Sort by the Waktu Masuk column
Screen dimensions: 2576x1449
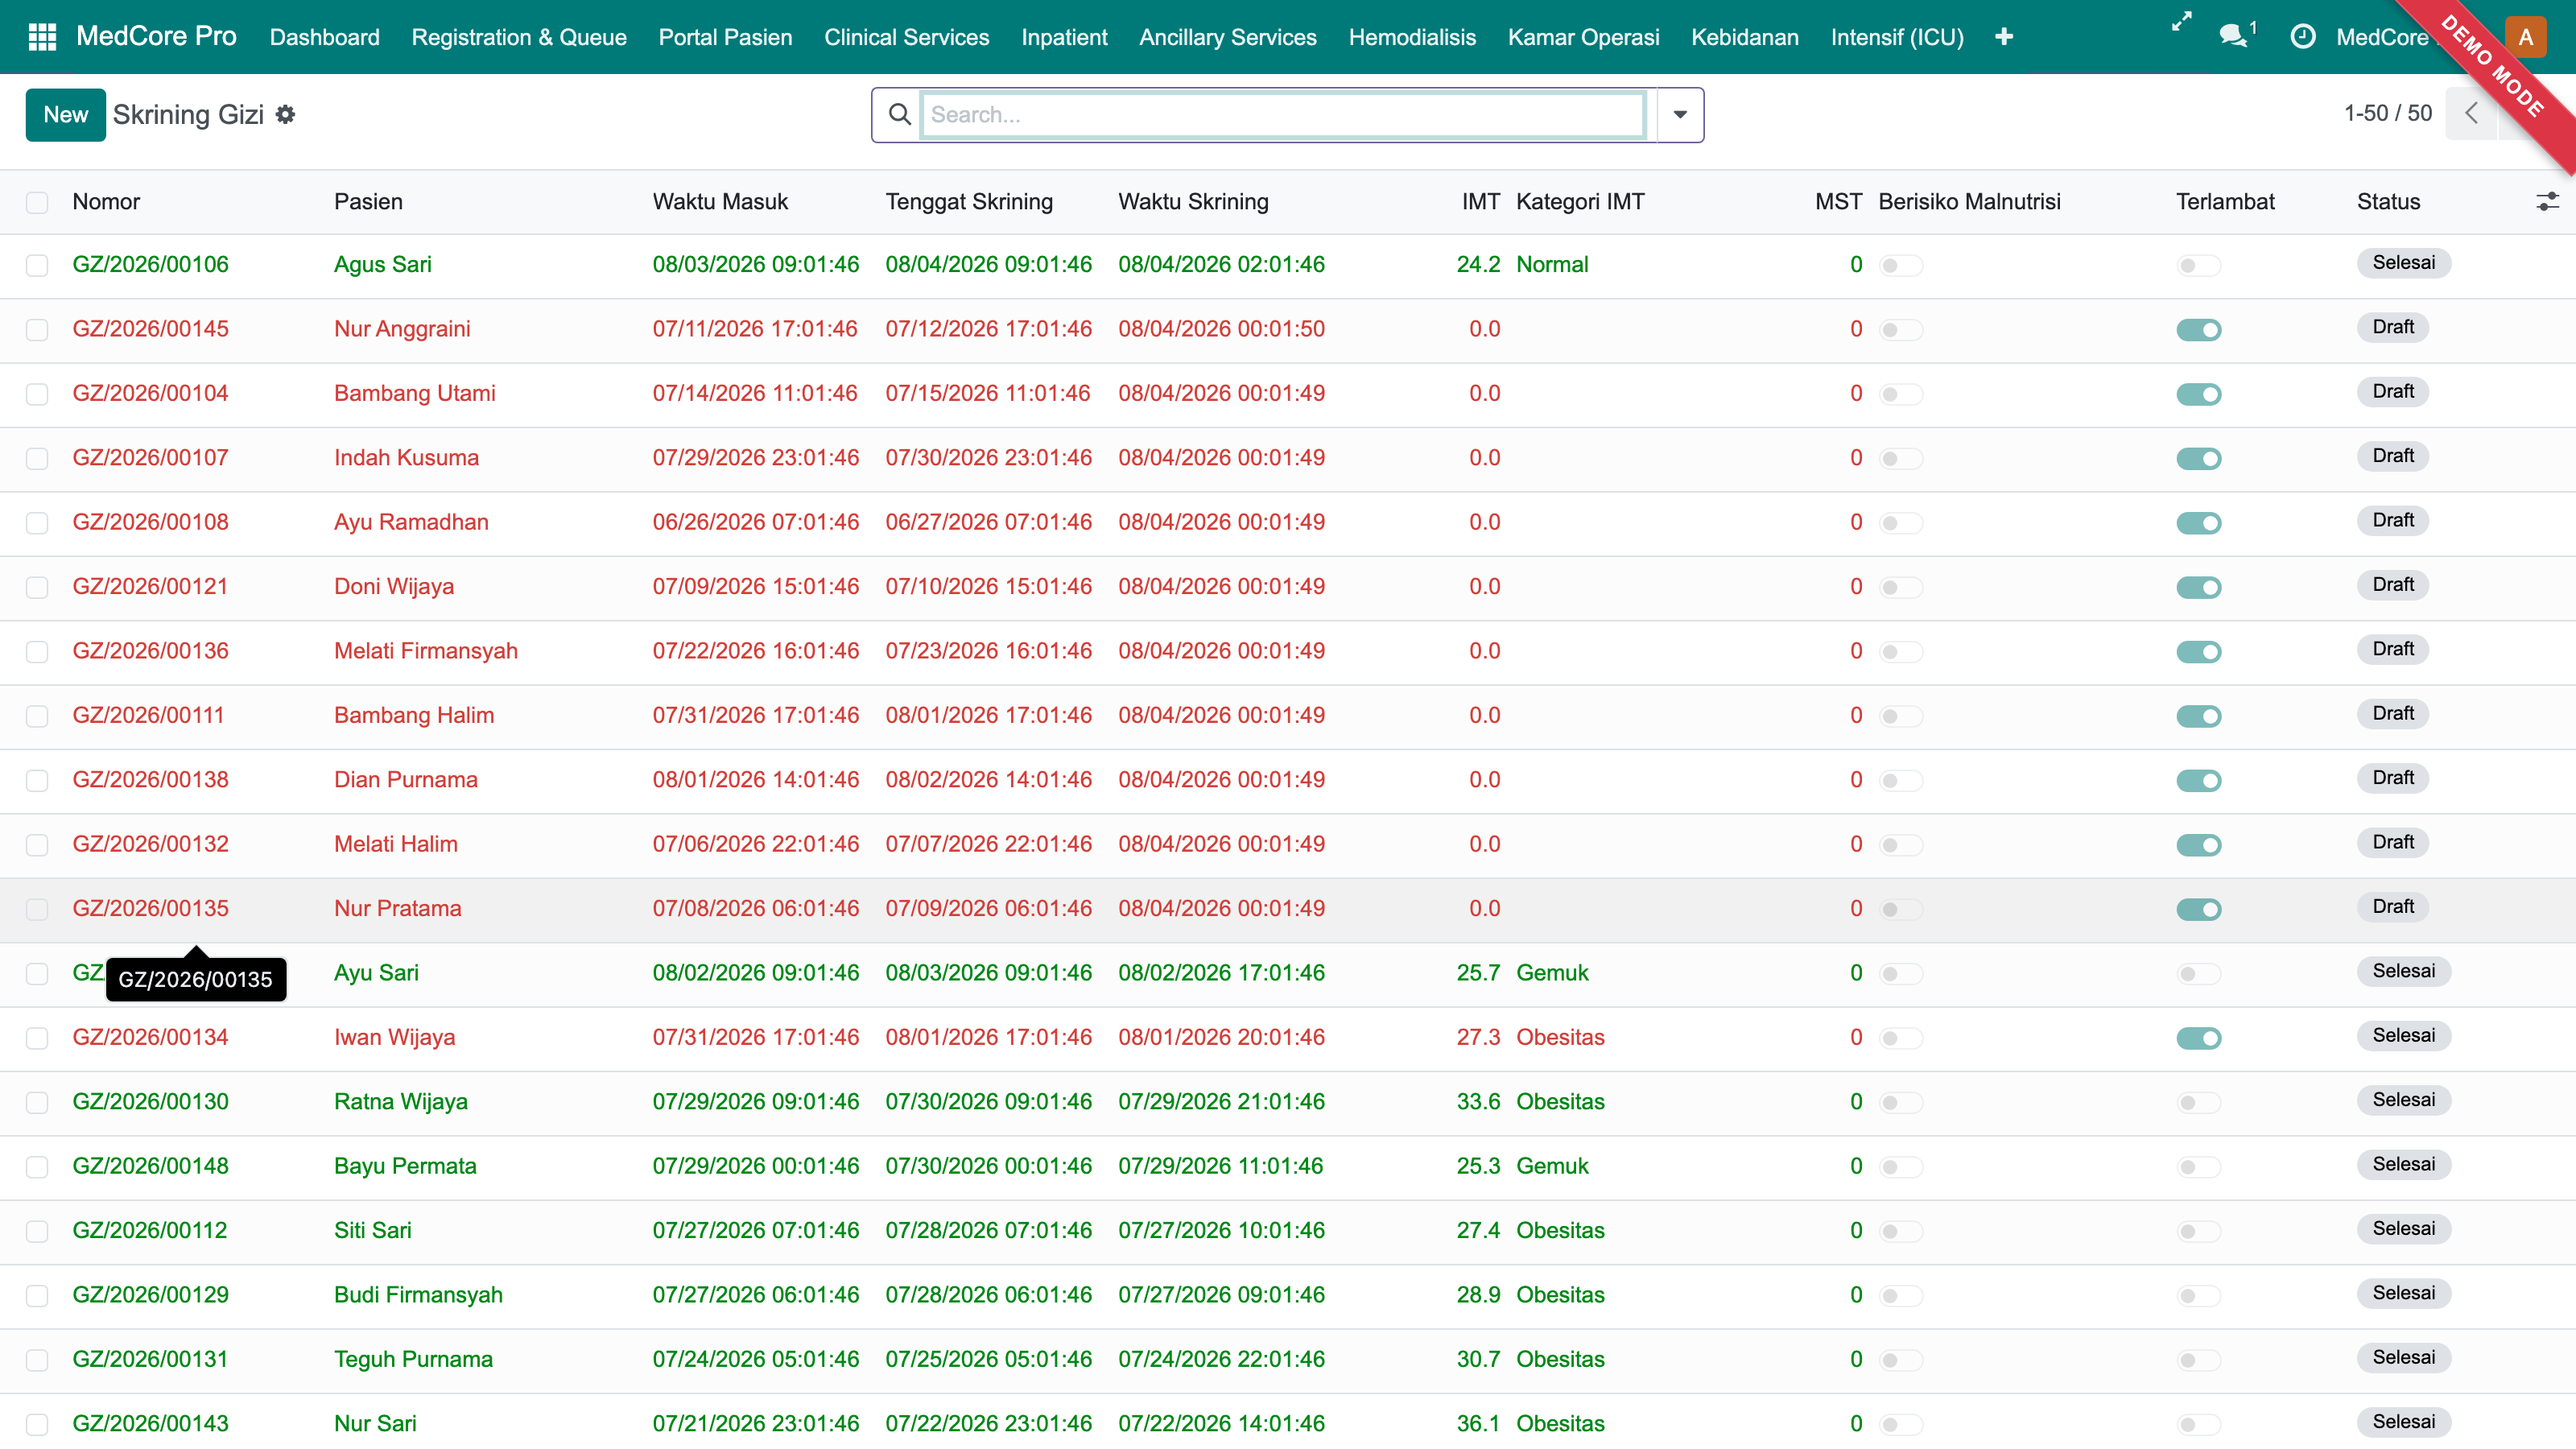point(720,202)
